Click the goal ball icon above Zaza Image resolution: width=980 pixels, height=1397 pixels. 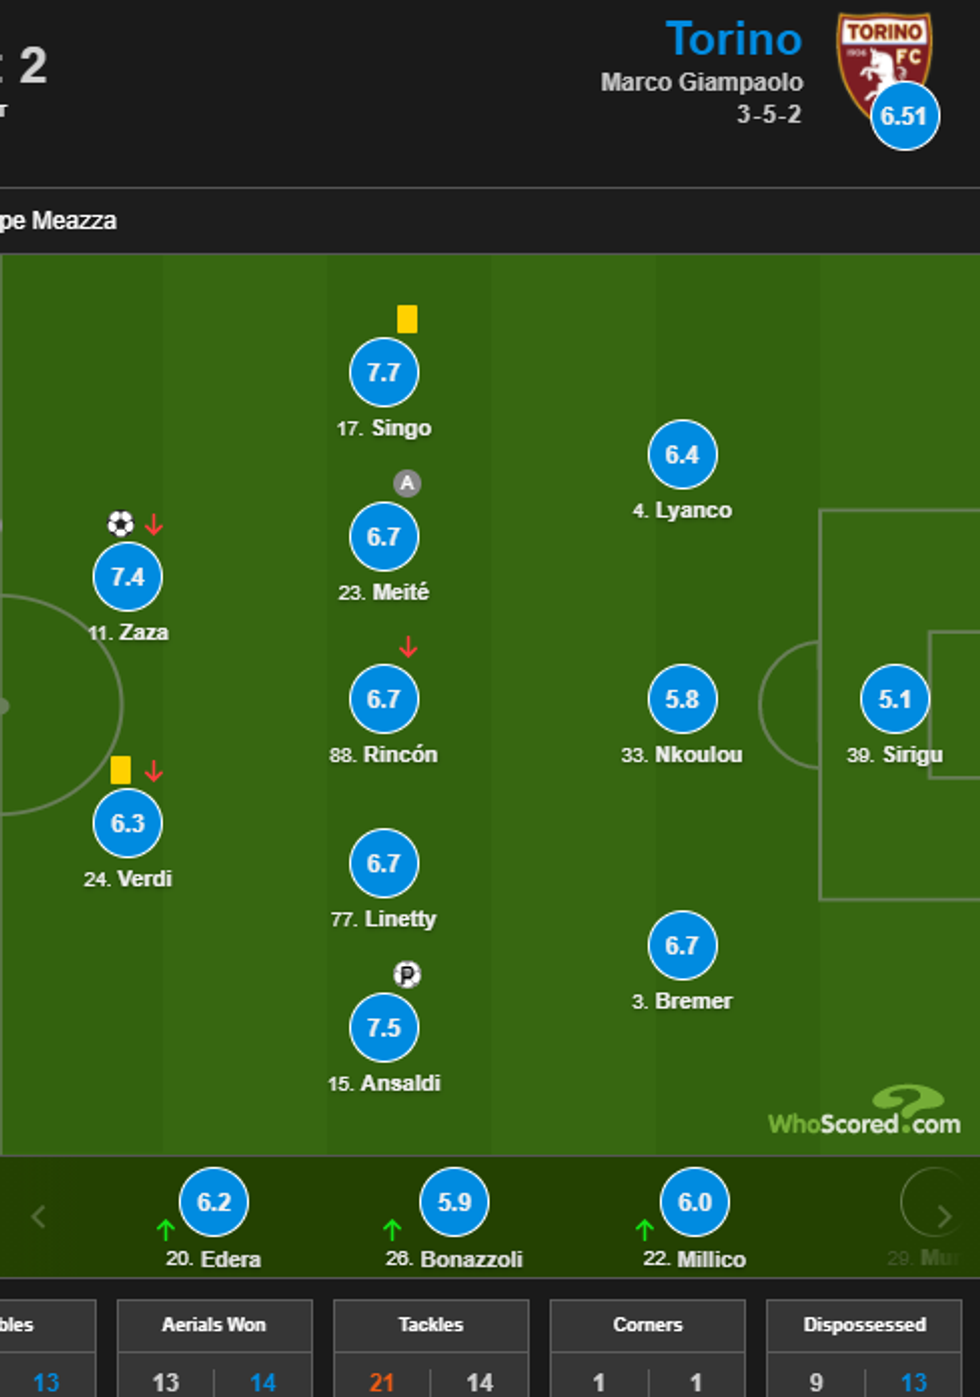[x=120, y=524]
